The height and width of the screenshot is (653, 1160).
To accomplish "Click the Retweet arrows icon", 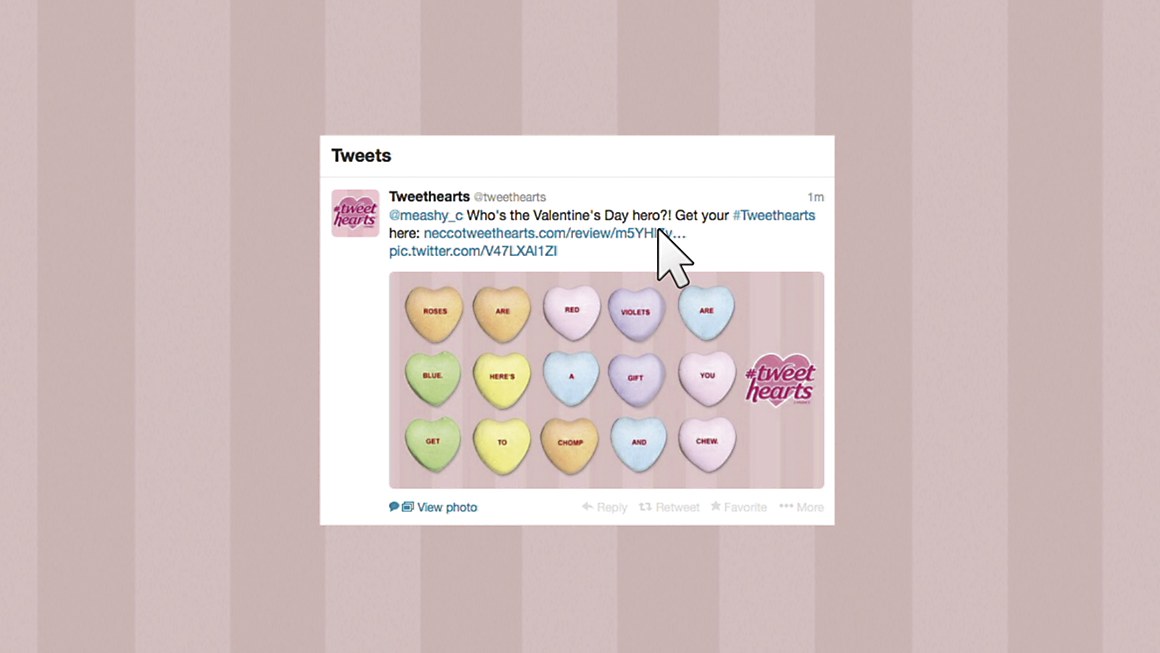I will tap(645, 507).
